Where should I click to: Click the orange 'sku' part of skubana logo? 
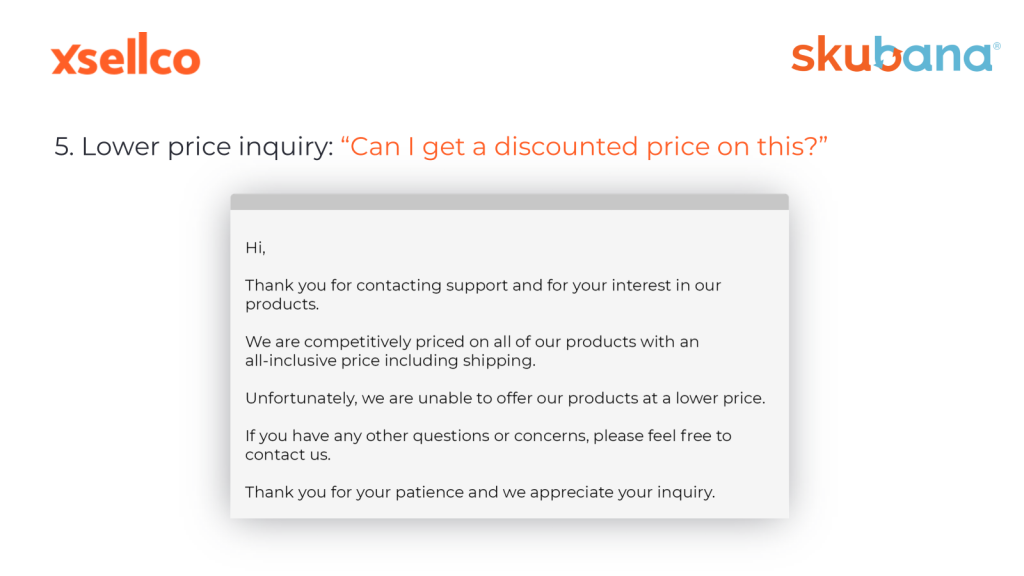(833, 54)
